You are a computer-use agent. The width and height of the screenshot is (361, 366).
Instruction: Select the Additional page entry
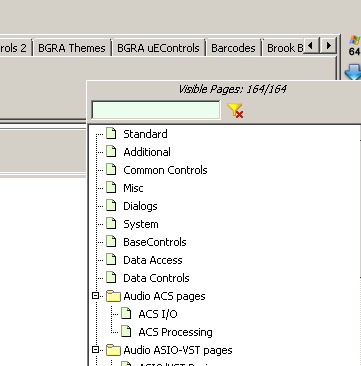(147, 152)
